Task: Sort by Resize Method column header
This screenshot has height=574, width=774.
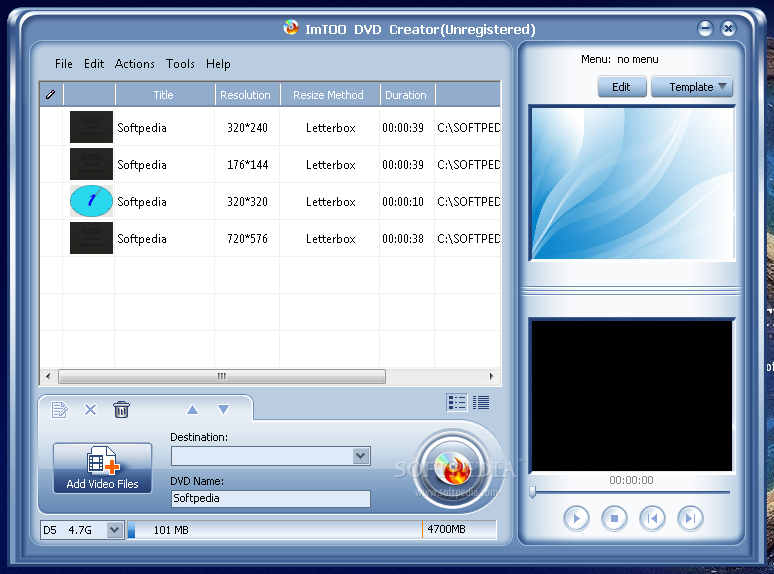Action: [x=329, y=94]
